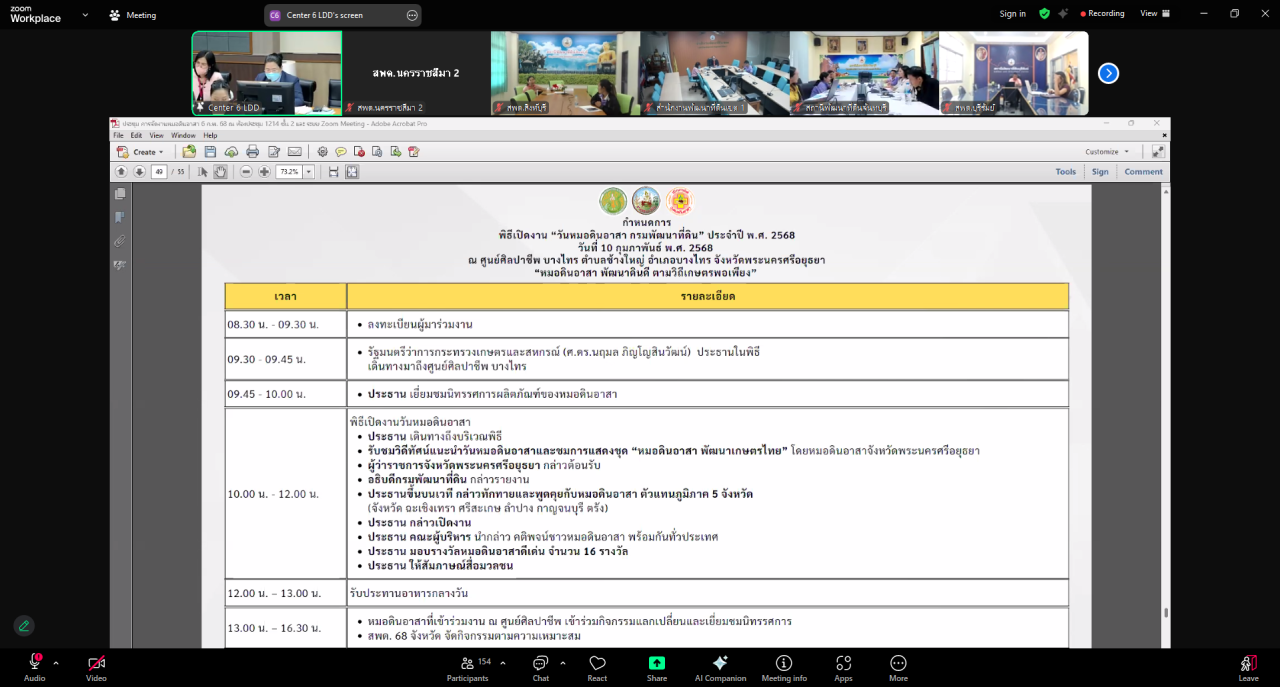Launch AI Companion
The image size is (1280, 687).
pyautogui.click(x=719, y=665)
